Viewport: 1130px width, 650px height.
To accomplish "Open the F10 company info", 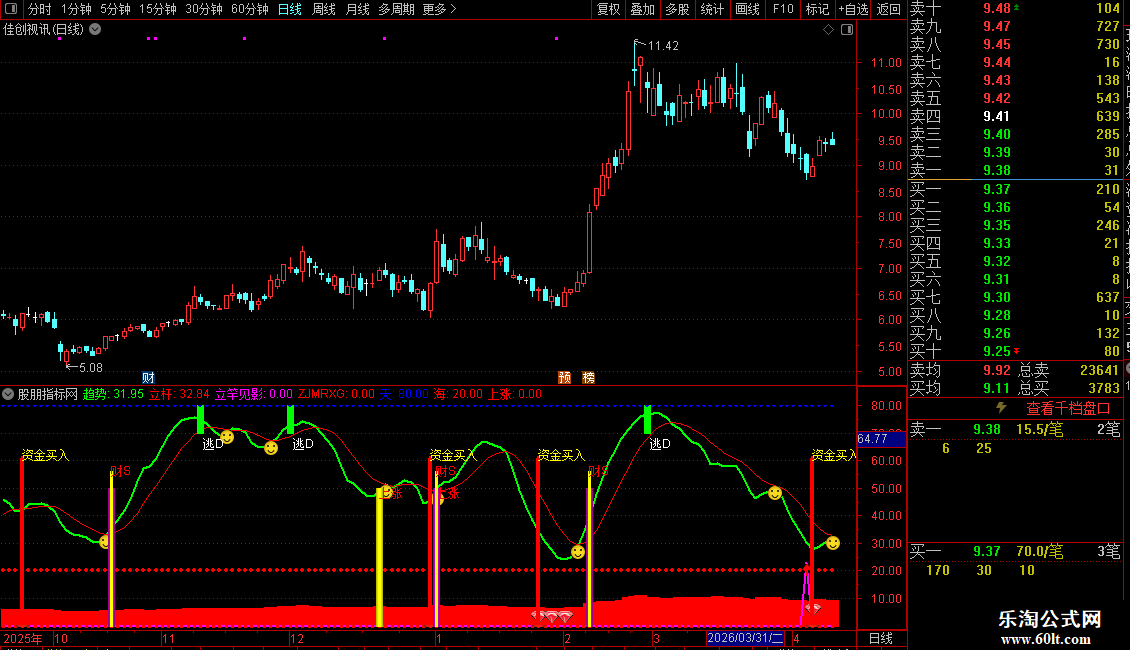I will (783, 9).
